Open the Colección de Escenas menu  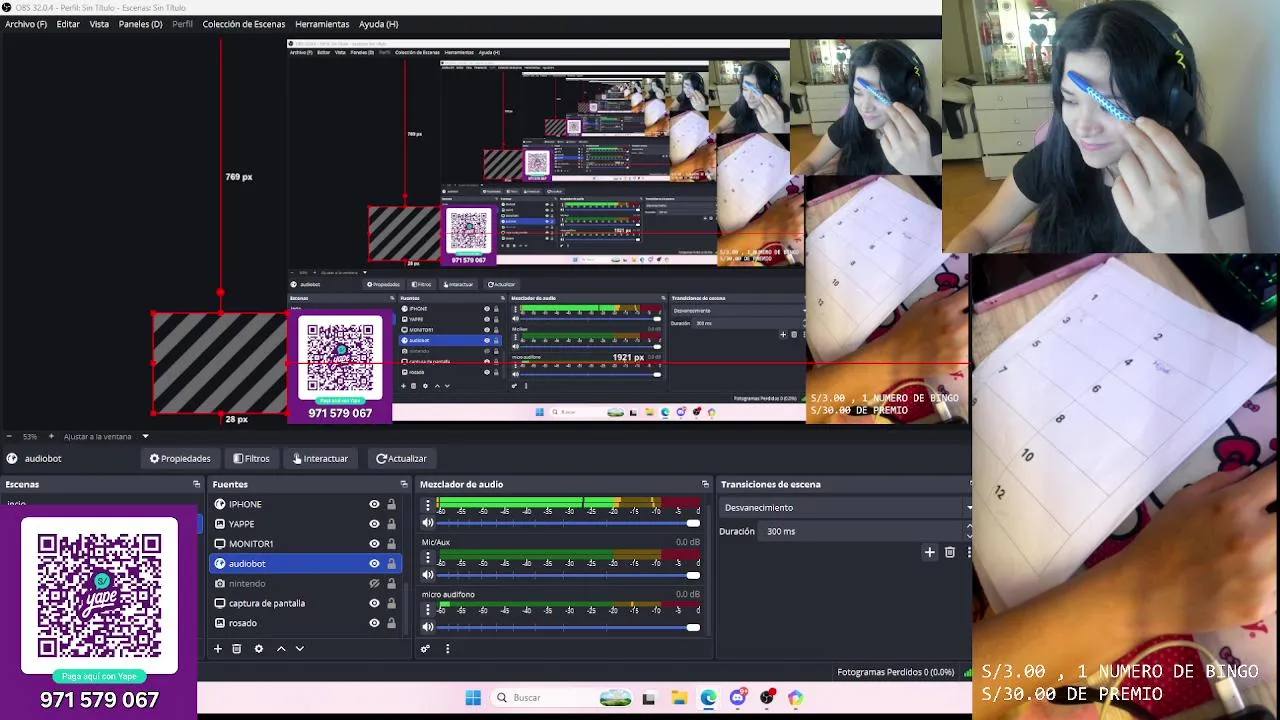tap(244, 24)
